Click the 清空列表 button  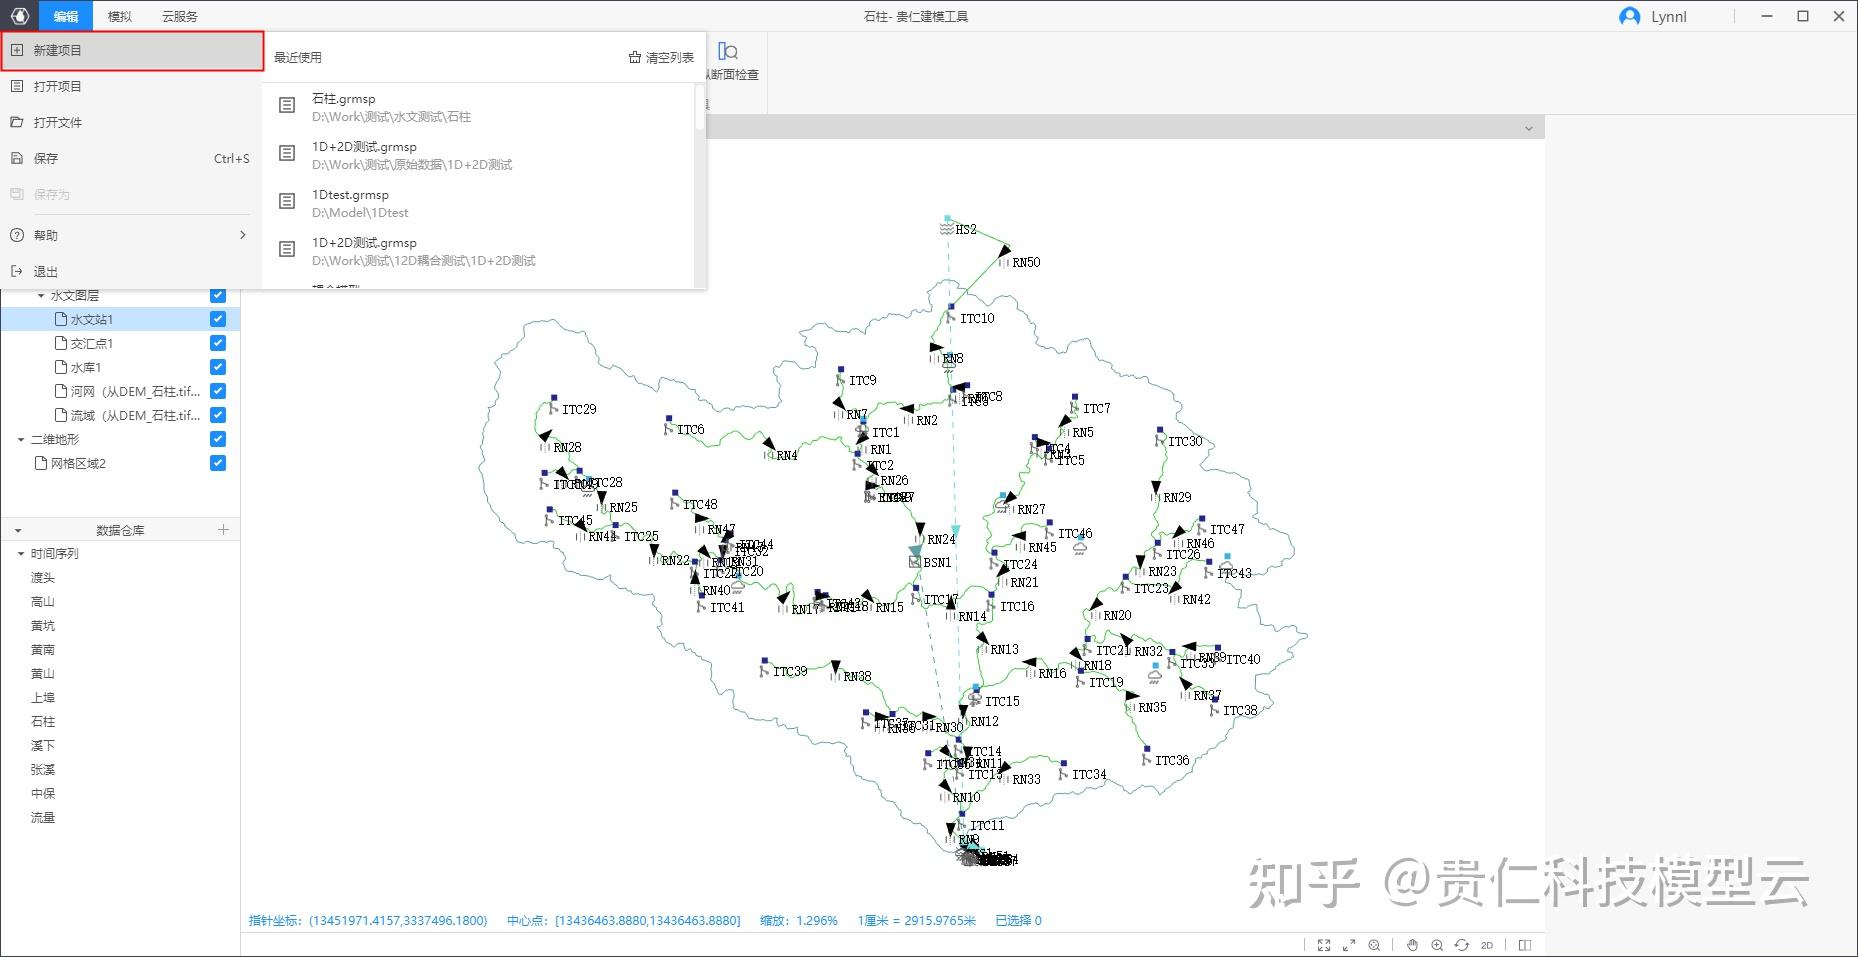[x=661, y=58]
